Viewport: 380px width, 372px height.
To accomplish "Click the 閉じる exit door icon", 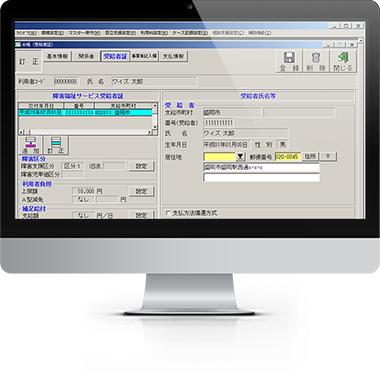I will click(343, 61).
